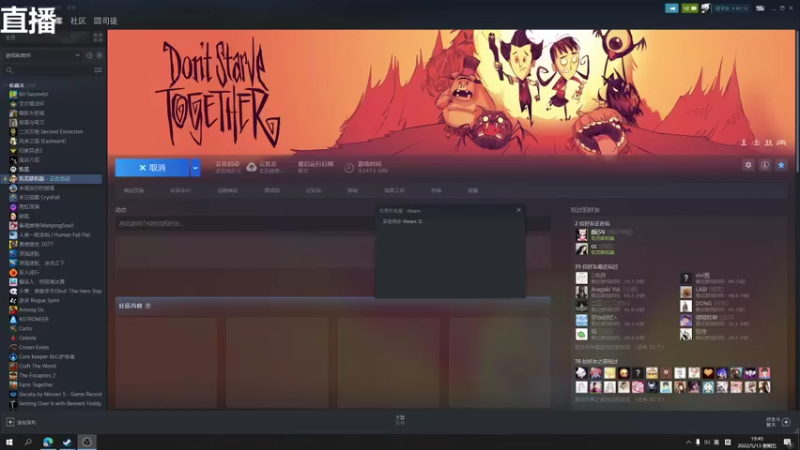Open the Community Hub tab
This screenshot has height=450, width=800.
[181, 190]
